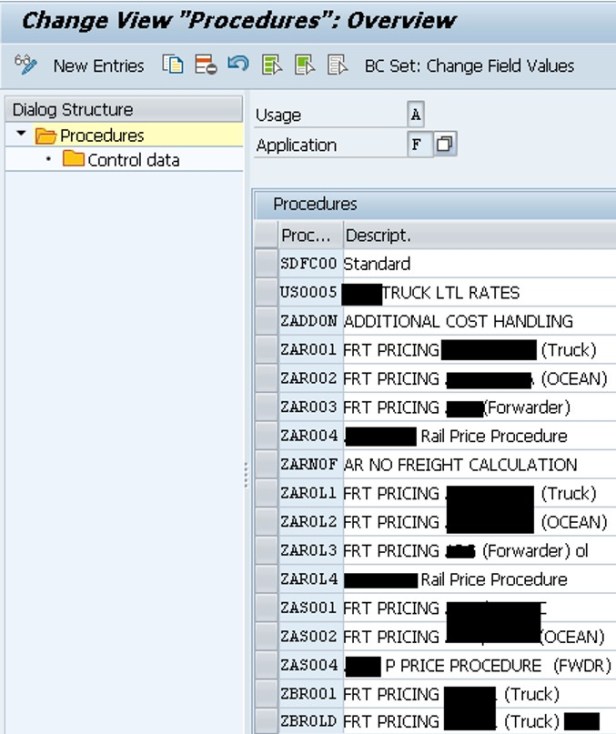
Task: Click the Select Block icon
Action: coord(305,65)
